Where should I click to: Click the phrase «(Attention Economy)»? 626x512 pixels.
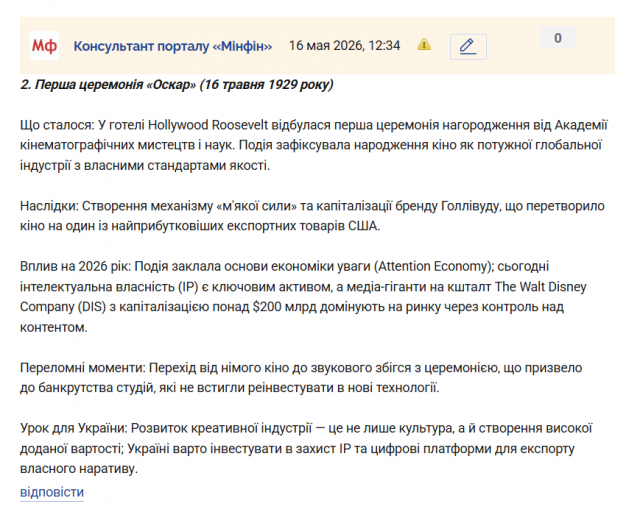tap(434, 266)
